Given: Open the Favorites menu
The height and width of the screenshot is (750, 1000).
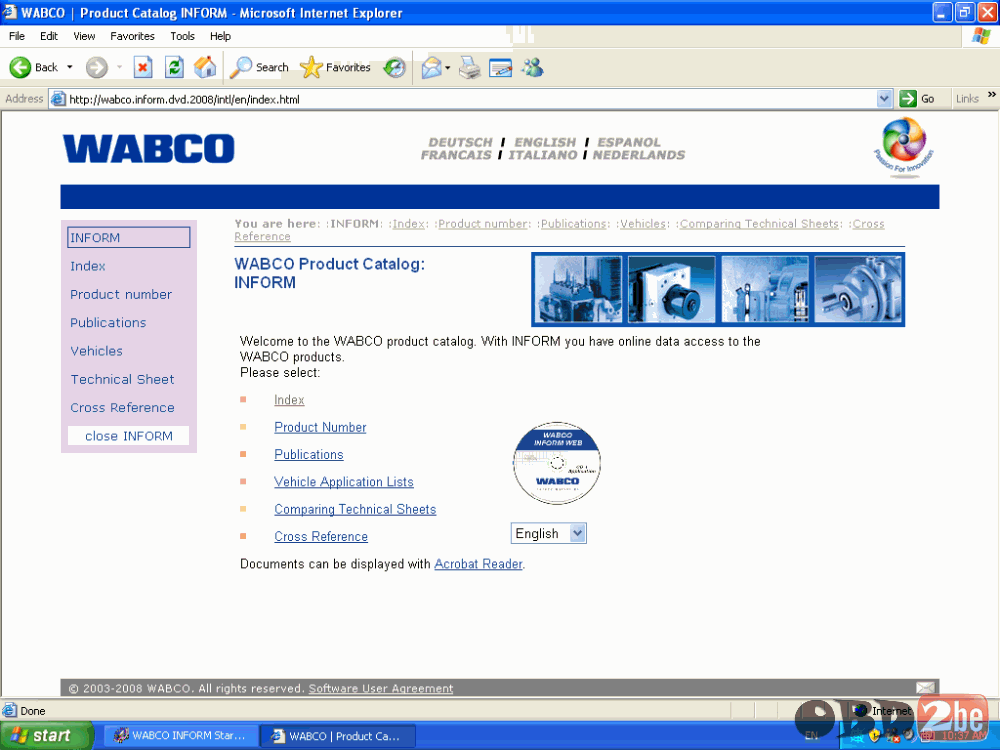Looking at the screenshot, I should (x=132, y=36).
